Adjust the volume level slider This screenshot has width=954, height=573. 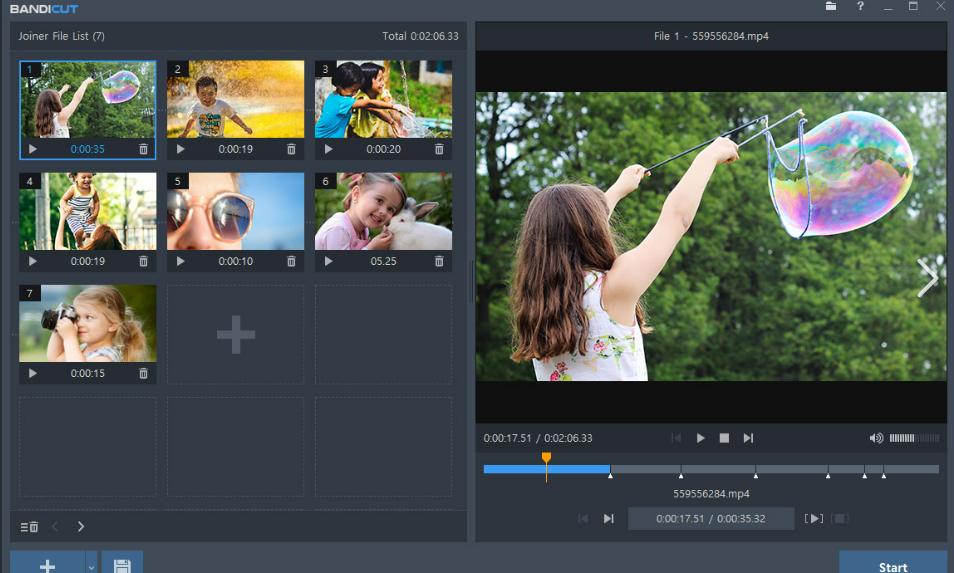tap(914, 438)
